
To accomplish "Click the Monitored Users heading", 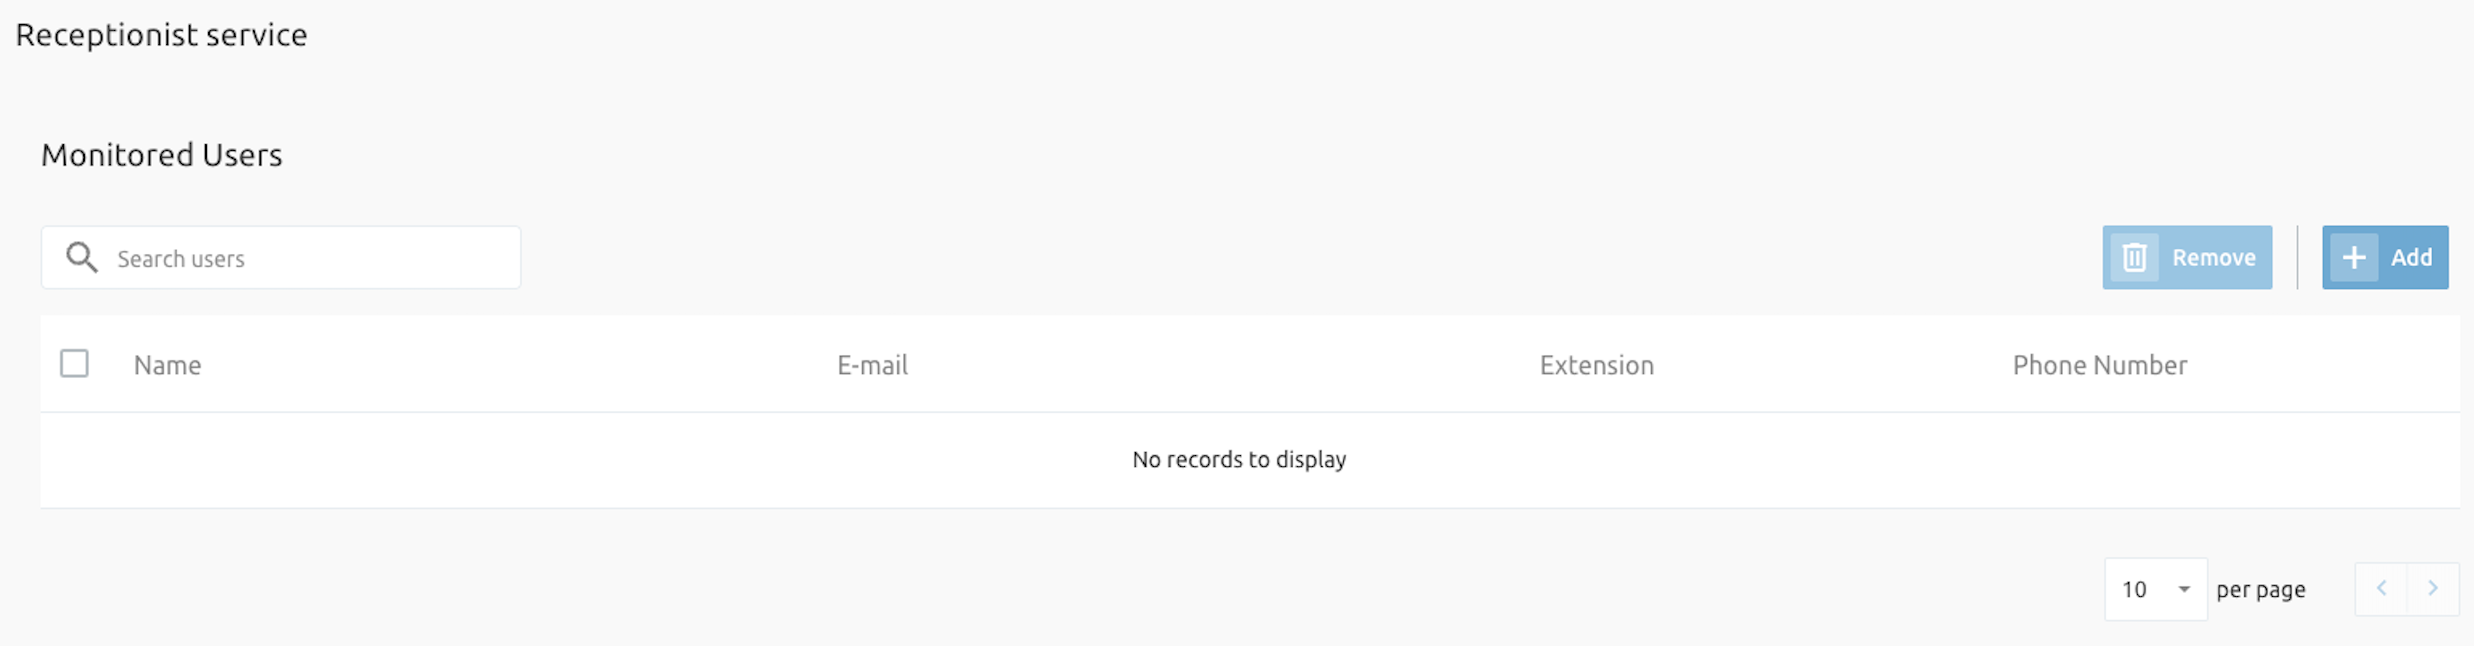I will point(162,155).
